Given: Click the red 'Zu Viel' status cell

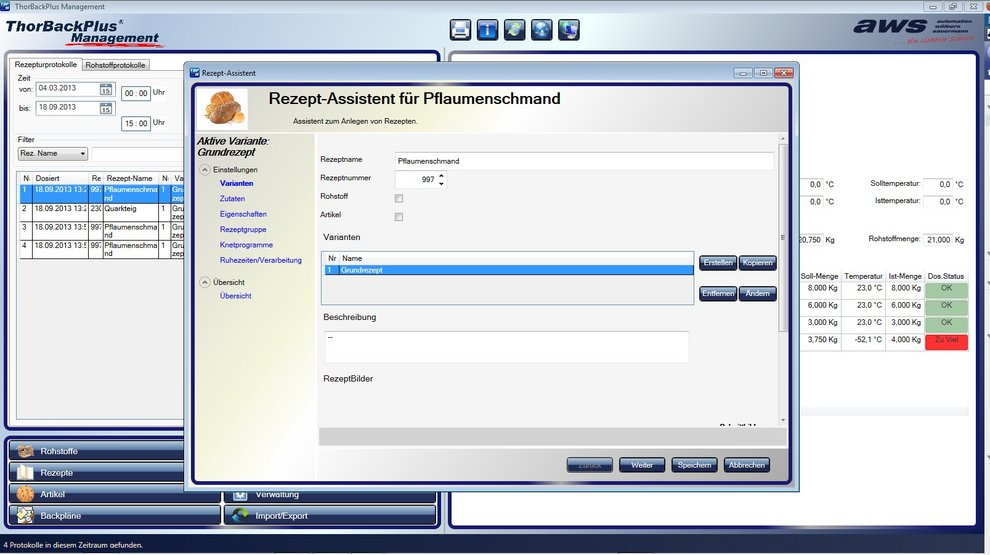Looking at the screenshot, I should click(946, 341).
